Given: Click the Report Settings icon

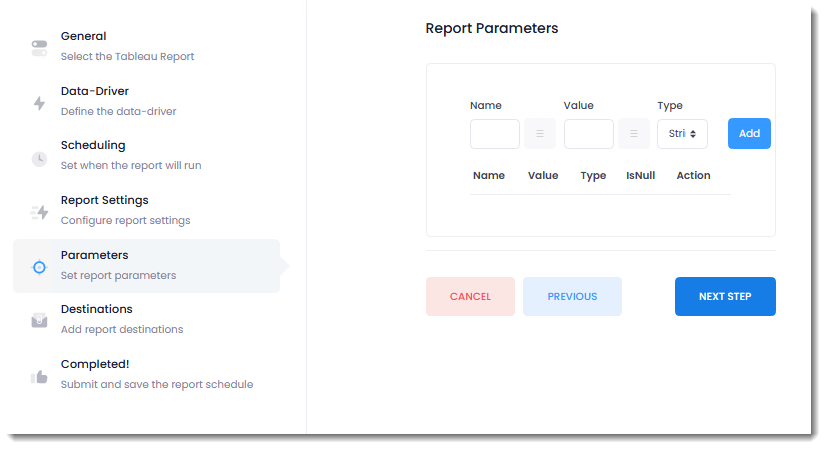Looking at the screenshot, I should coord(39,212).
